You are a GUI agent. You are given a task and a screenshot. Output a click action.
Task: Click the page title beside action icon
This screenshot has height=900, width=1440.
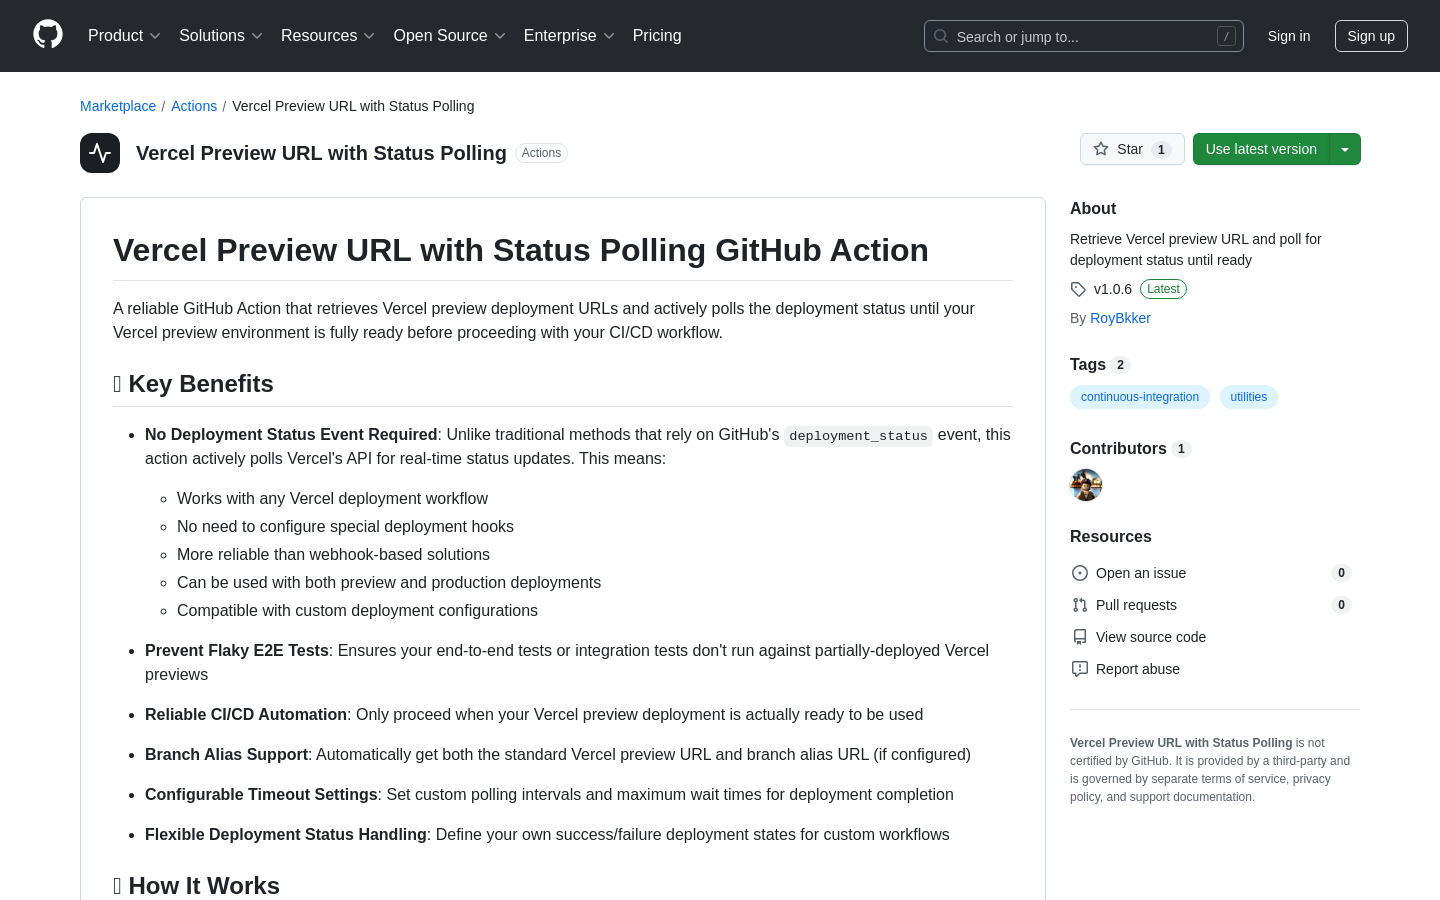[x=321, y=153]
